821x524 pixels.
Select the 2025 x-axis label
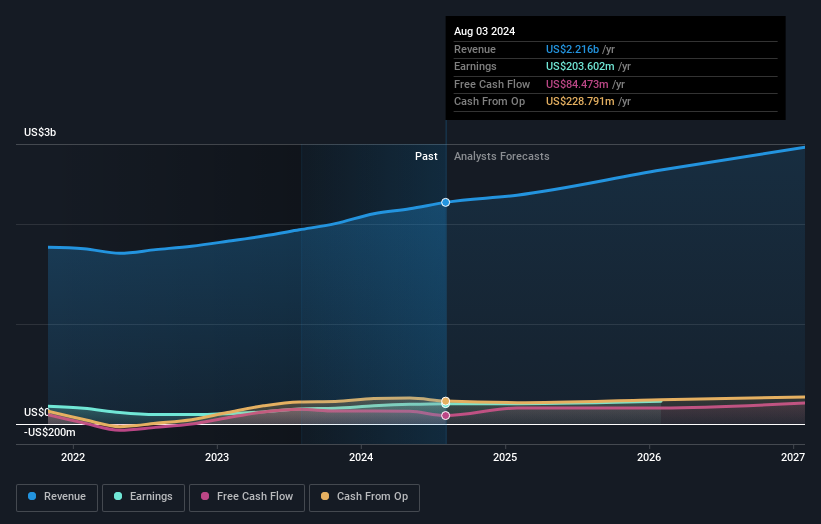[505, 457]
